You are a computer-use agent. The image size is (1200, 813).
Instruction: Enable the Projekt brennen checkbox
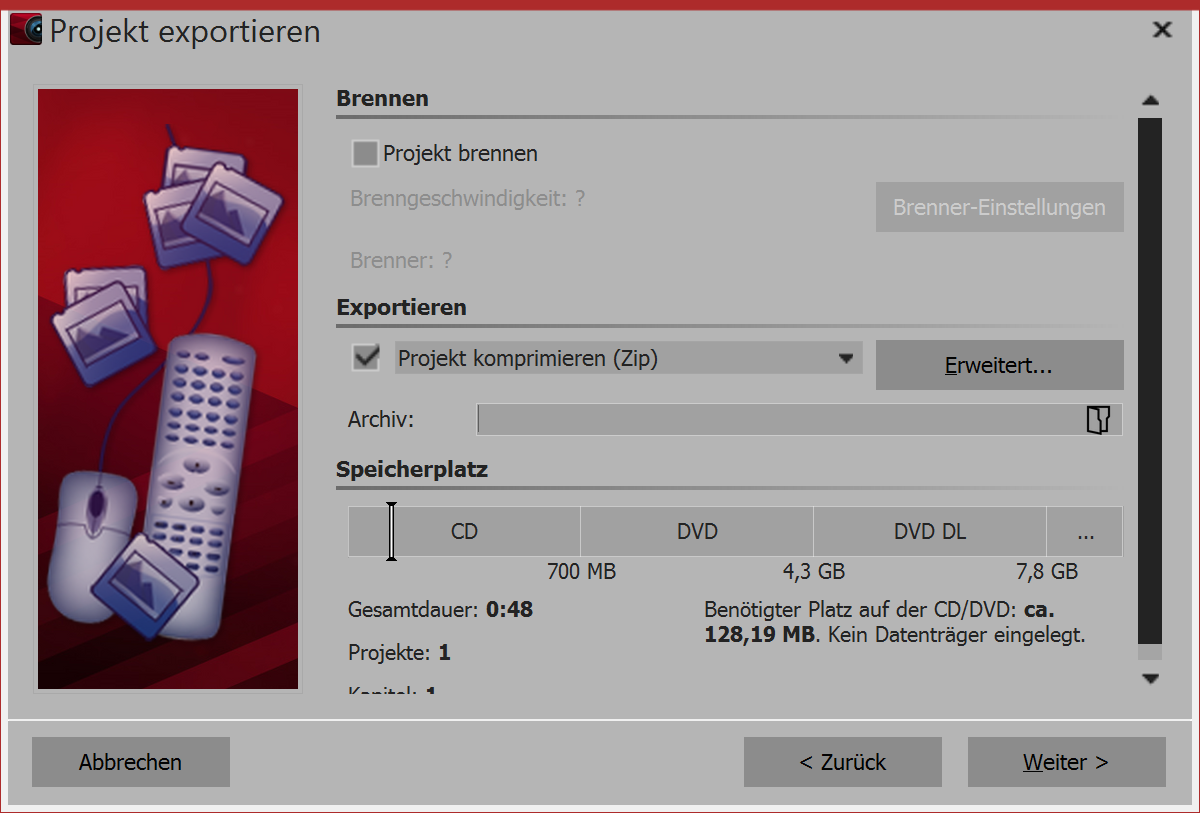[365, 153]
